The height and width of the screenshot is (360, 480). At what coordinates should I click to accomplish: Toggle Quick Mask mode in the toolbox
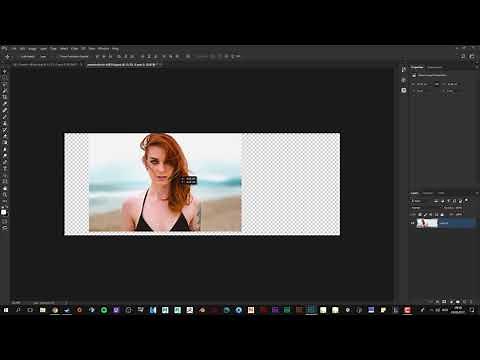coord(5,221)
